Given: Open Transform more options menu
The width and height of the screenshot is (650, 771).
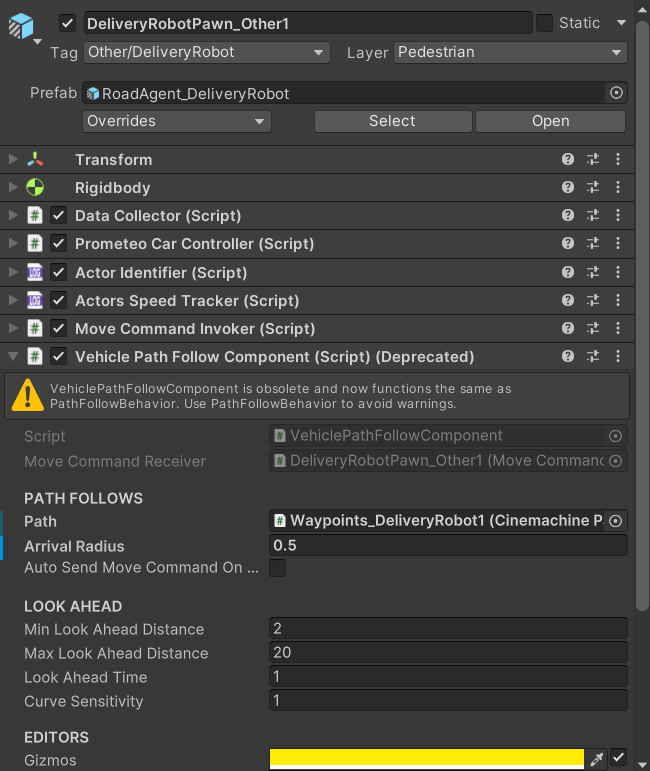Looking at the screenshot, I should tap(618, 159).
